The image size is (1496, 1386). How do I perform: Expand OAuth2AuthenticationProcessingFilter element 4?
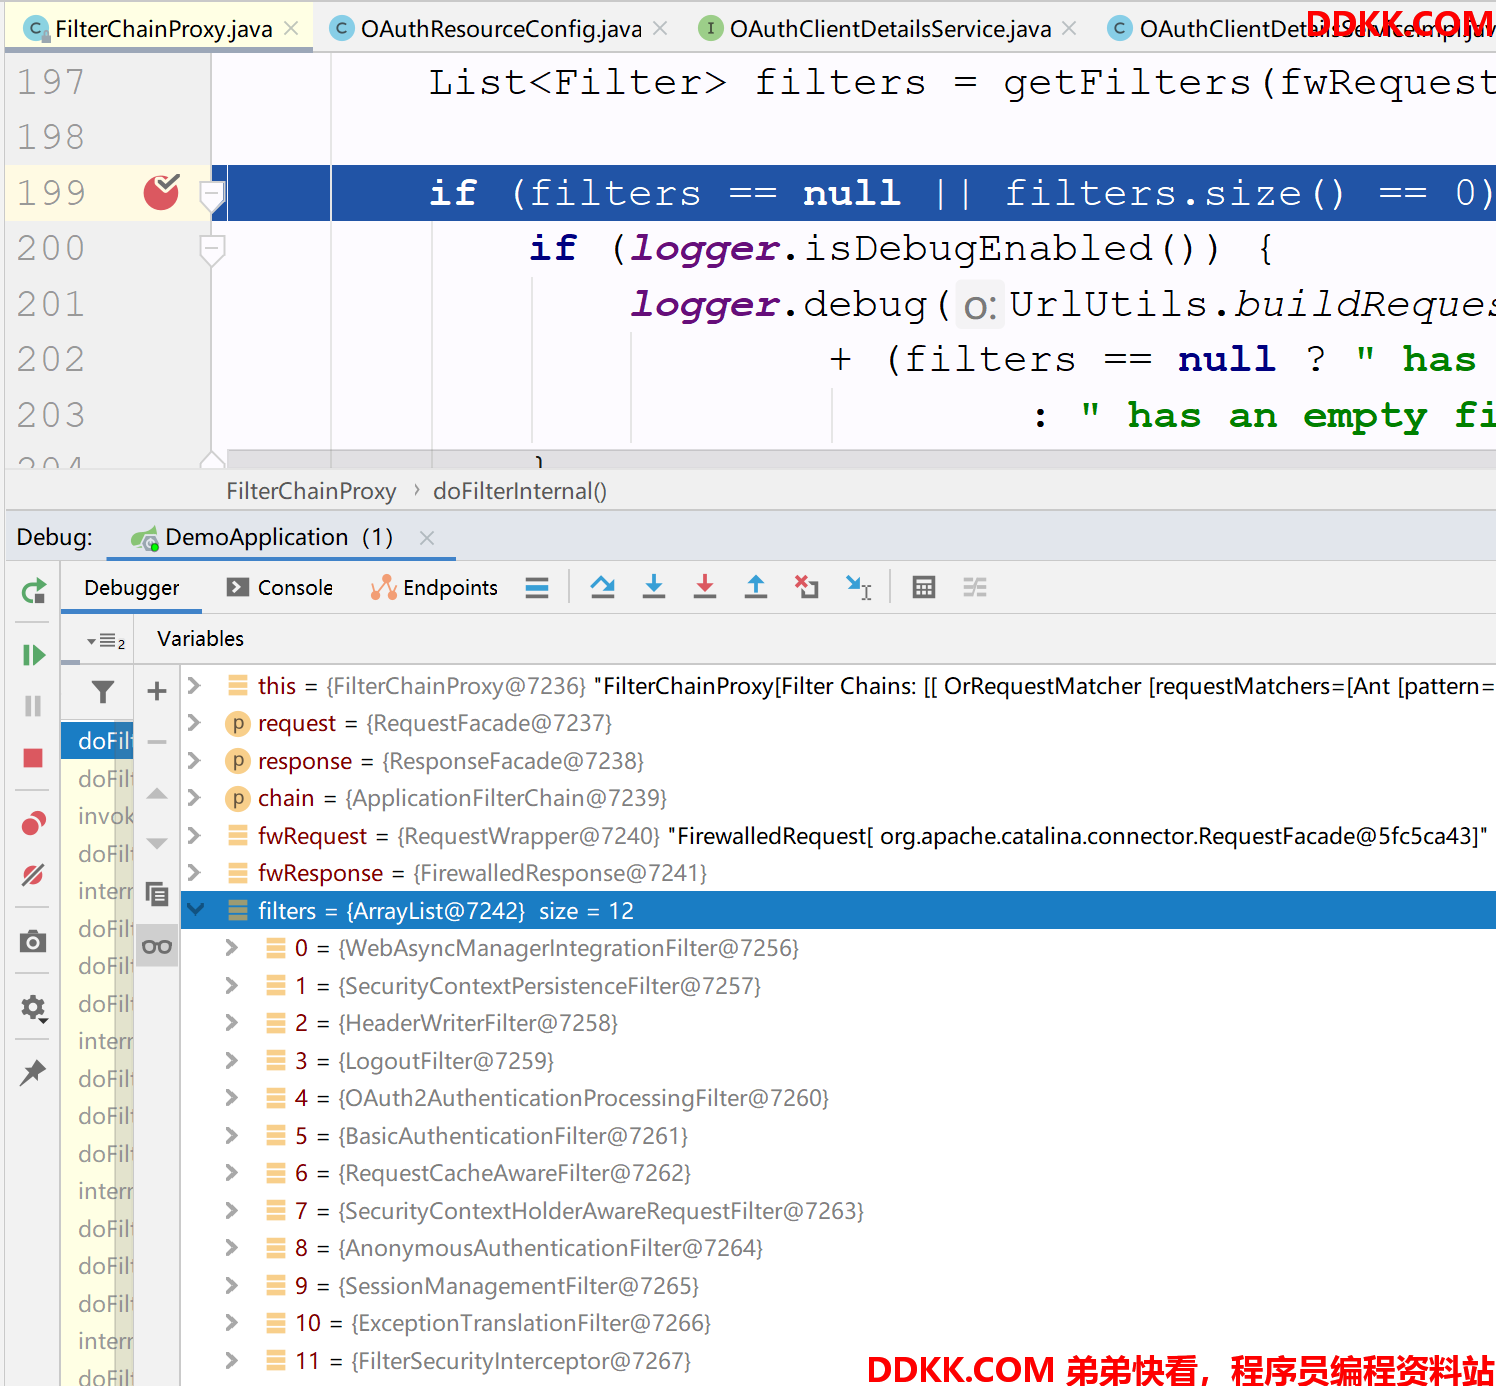[232, 1098]
